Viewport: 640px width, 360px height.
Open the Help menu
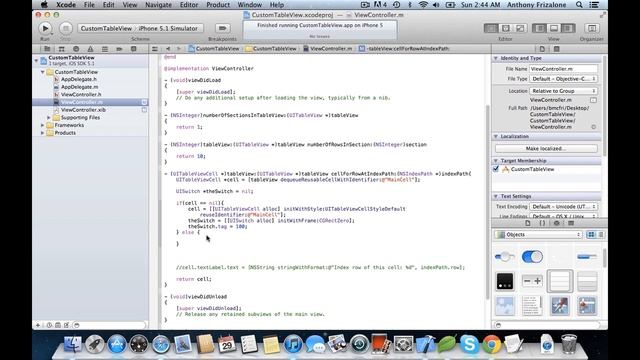pos(277,5)
